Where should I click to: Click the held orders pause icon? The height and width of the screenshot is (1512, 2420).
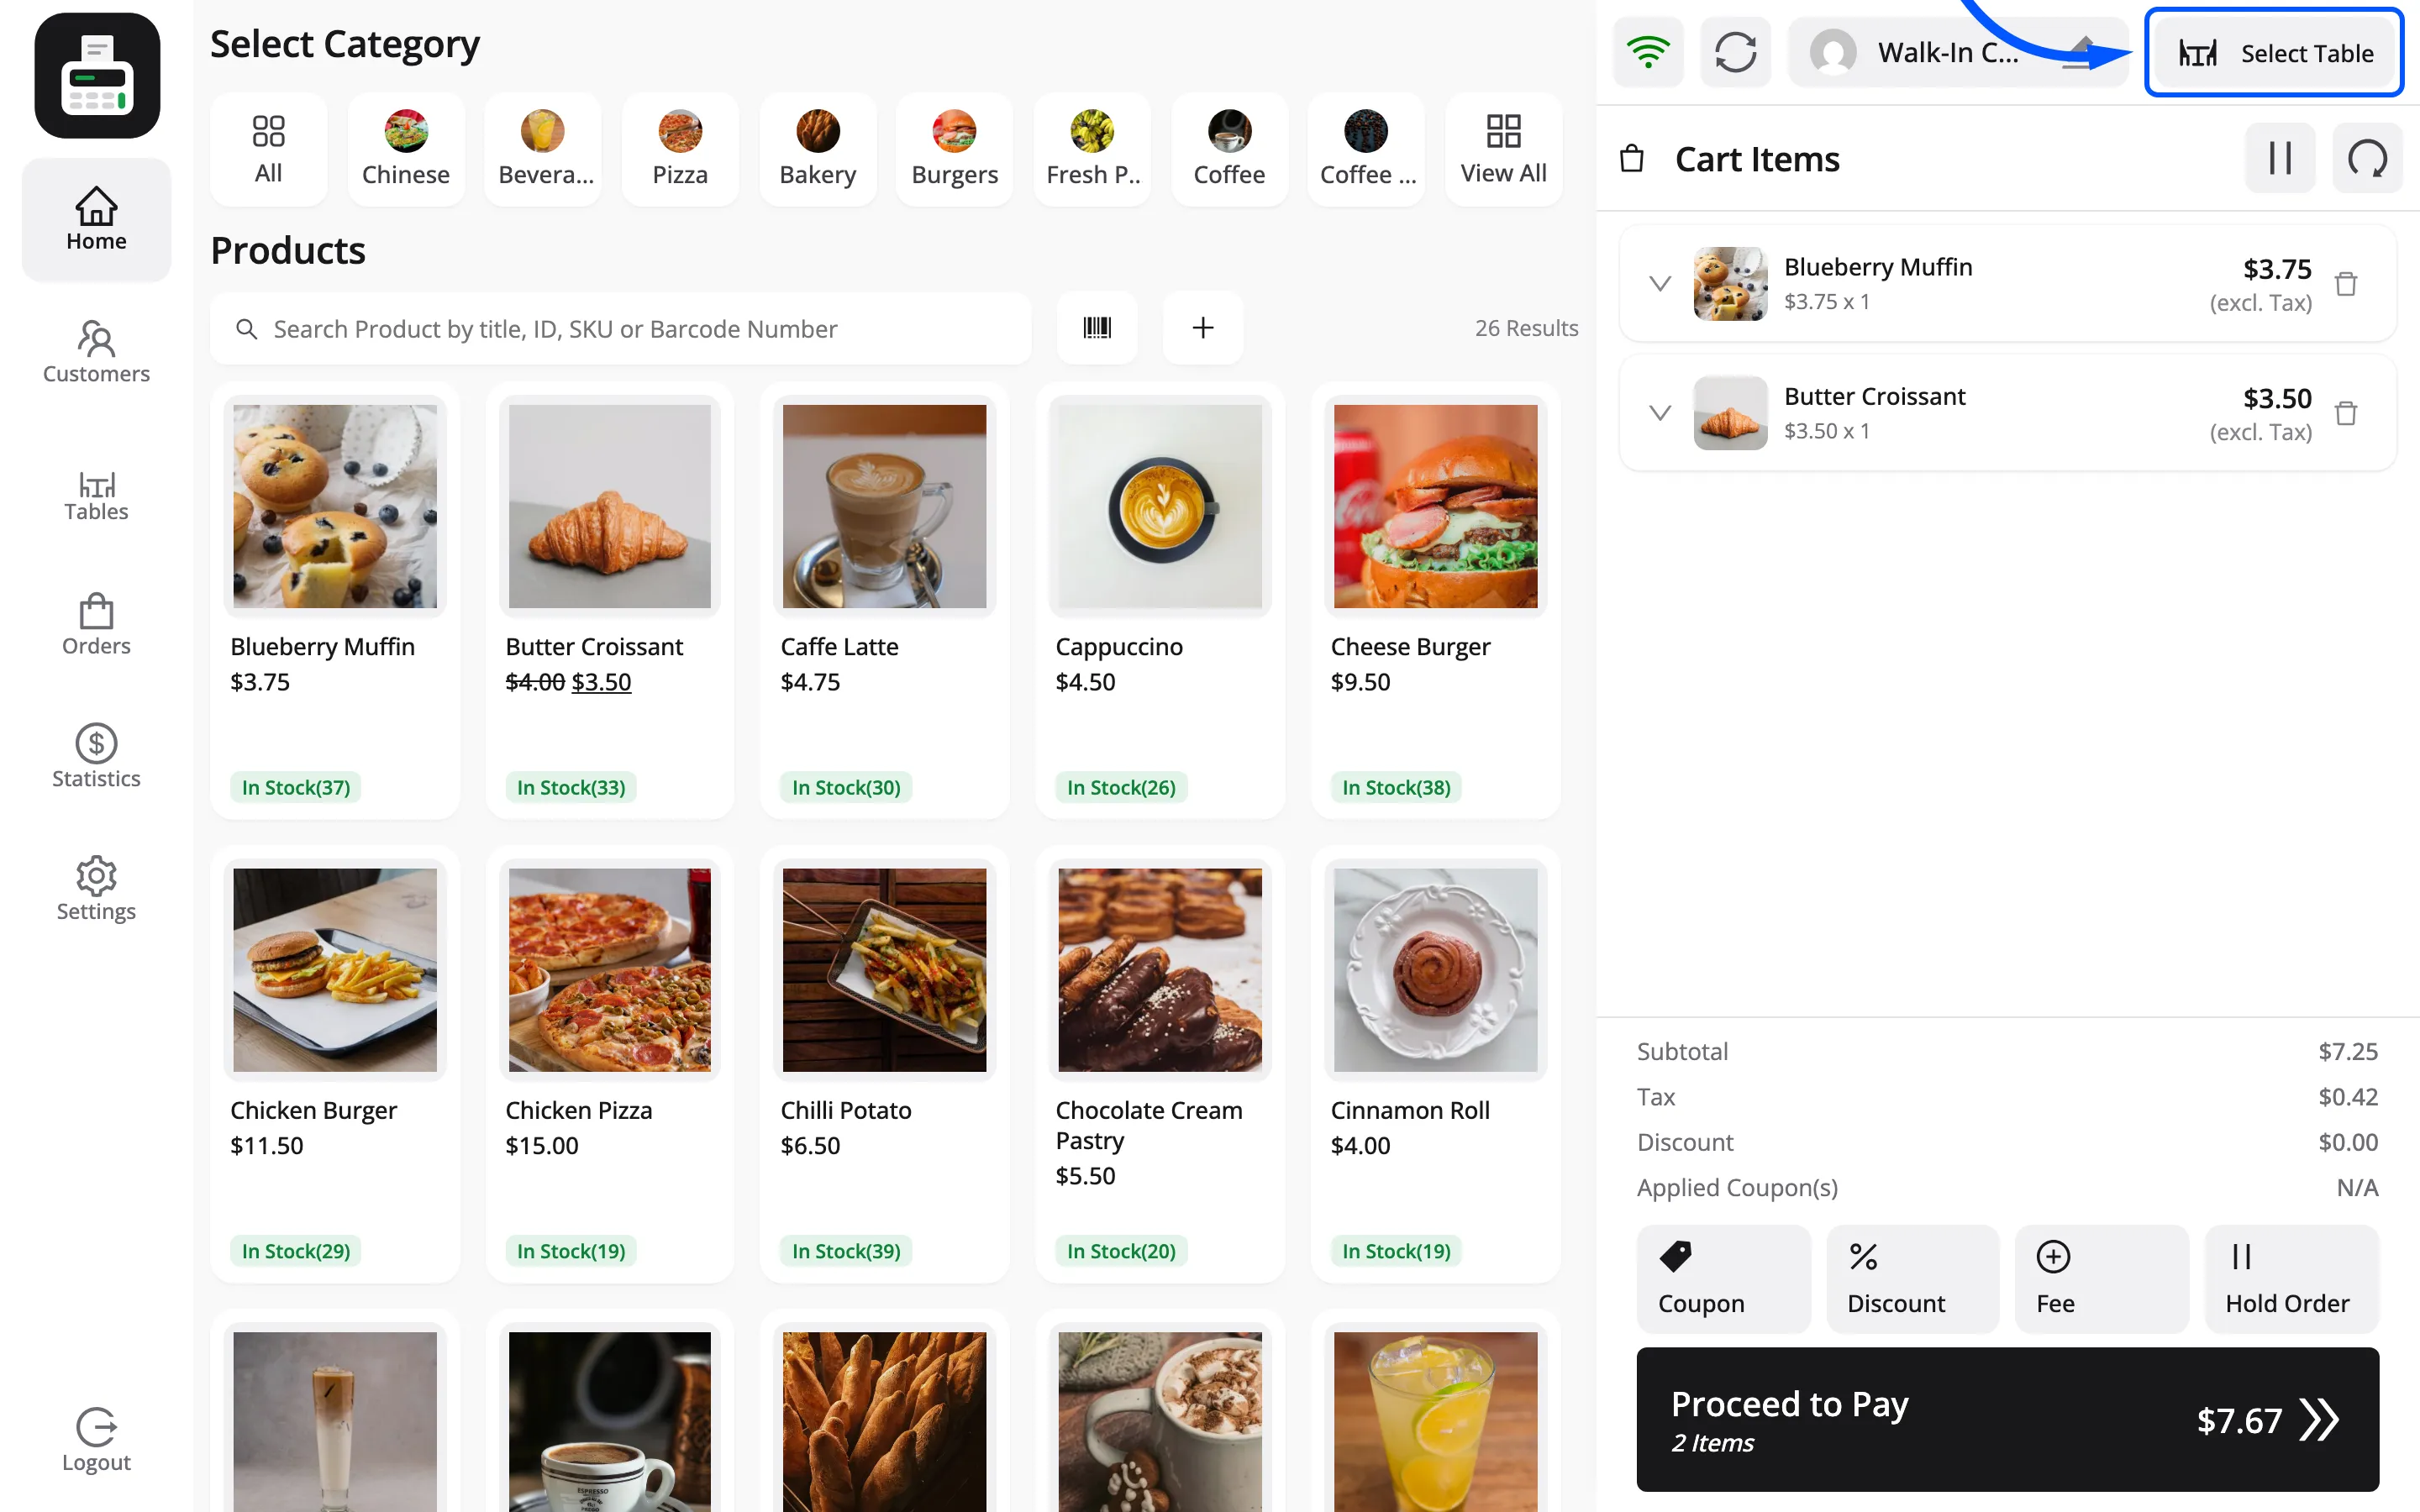click(2280, 158)
